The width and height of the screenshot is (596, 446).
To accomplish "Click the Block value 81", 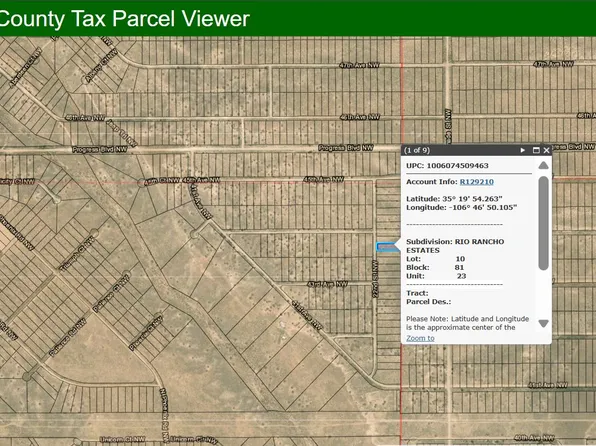I will pos(459,267).
